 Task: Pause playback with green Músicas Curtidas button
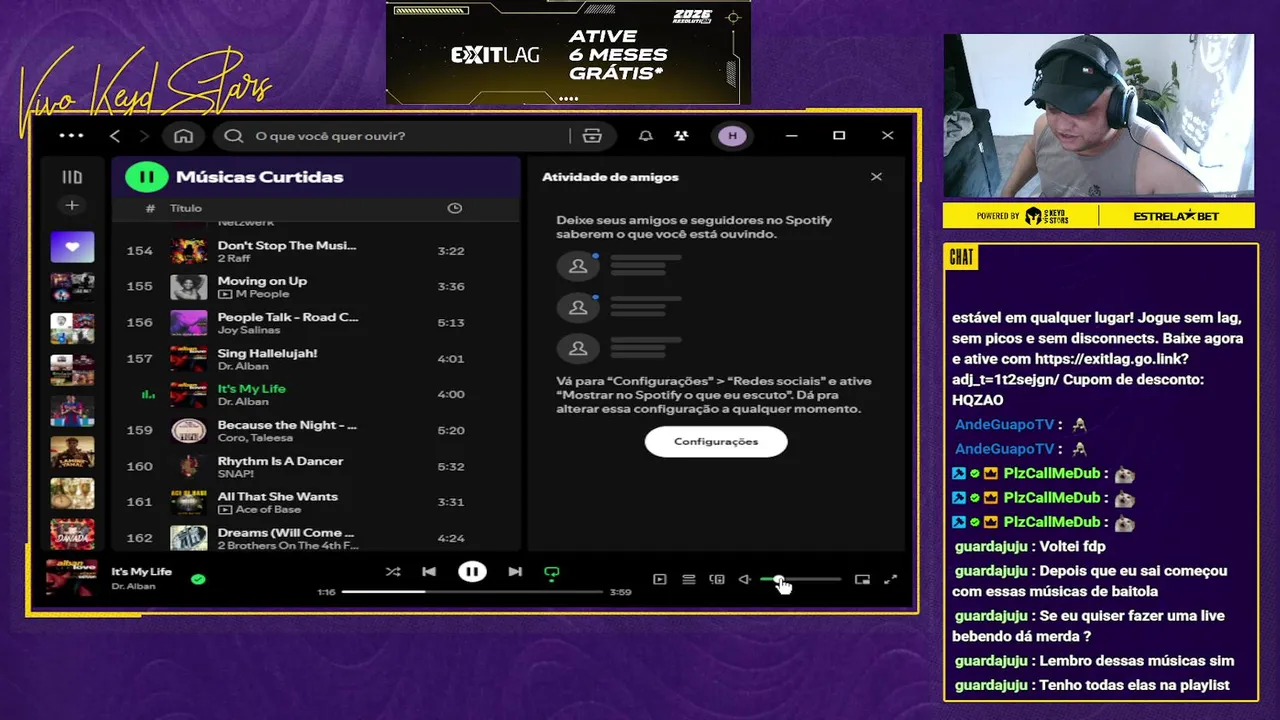pyautogui.click(x=146, y=177)
